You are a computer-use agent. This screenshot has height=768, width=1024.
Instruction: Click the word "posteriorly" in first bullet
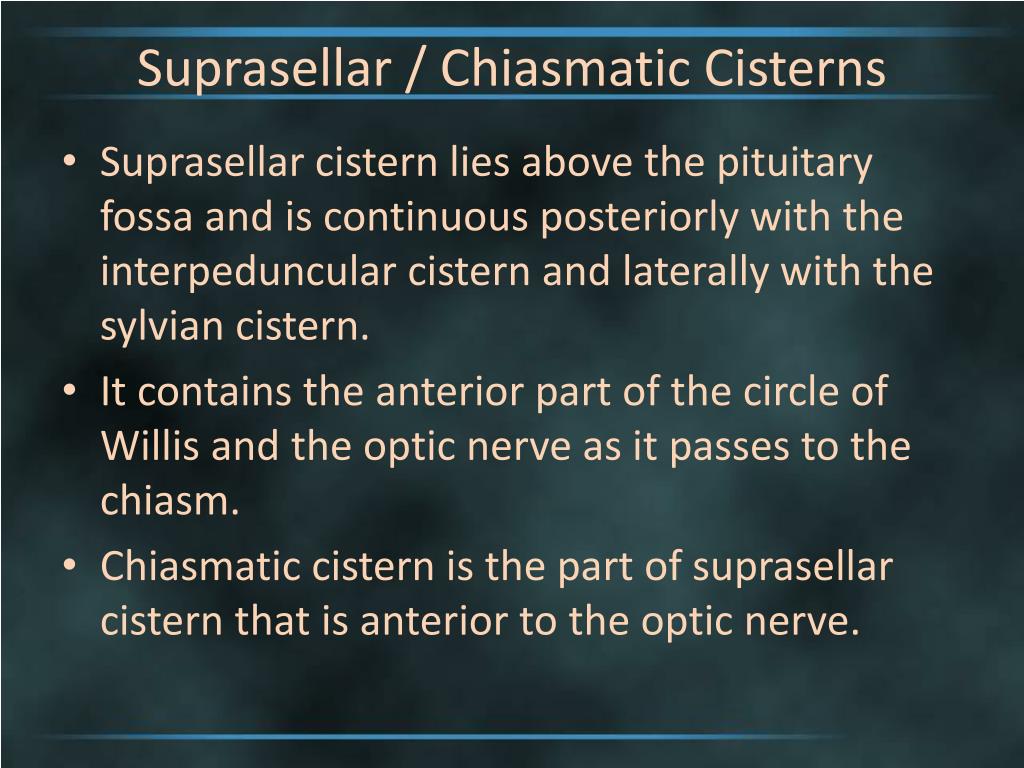click(x=639, y=217)
